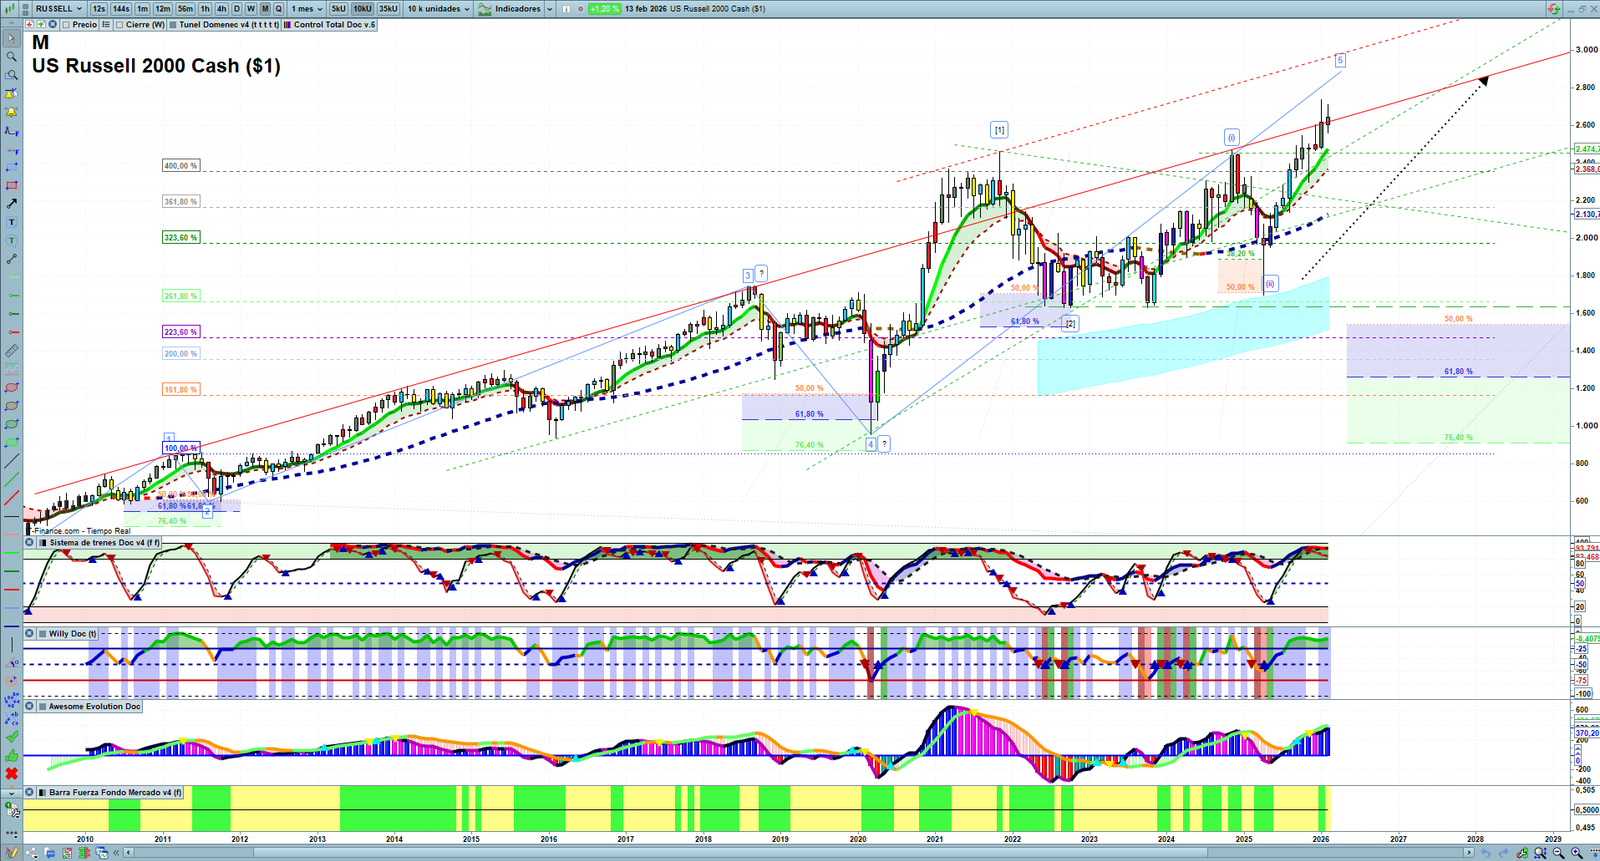Expand the Indicadores dropdown arrow

pos(549,9)
